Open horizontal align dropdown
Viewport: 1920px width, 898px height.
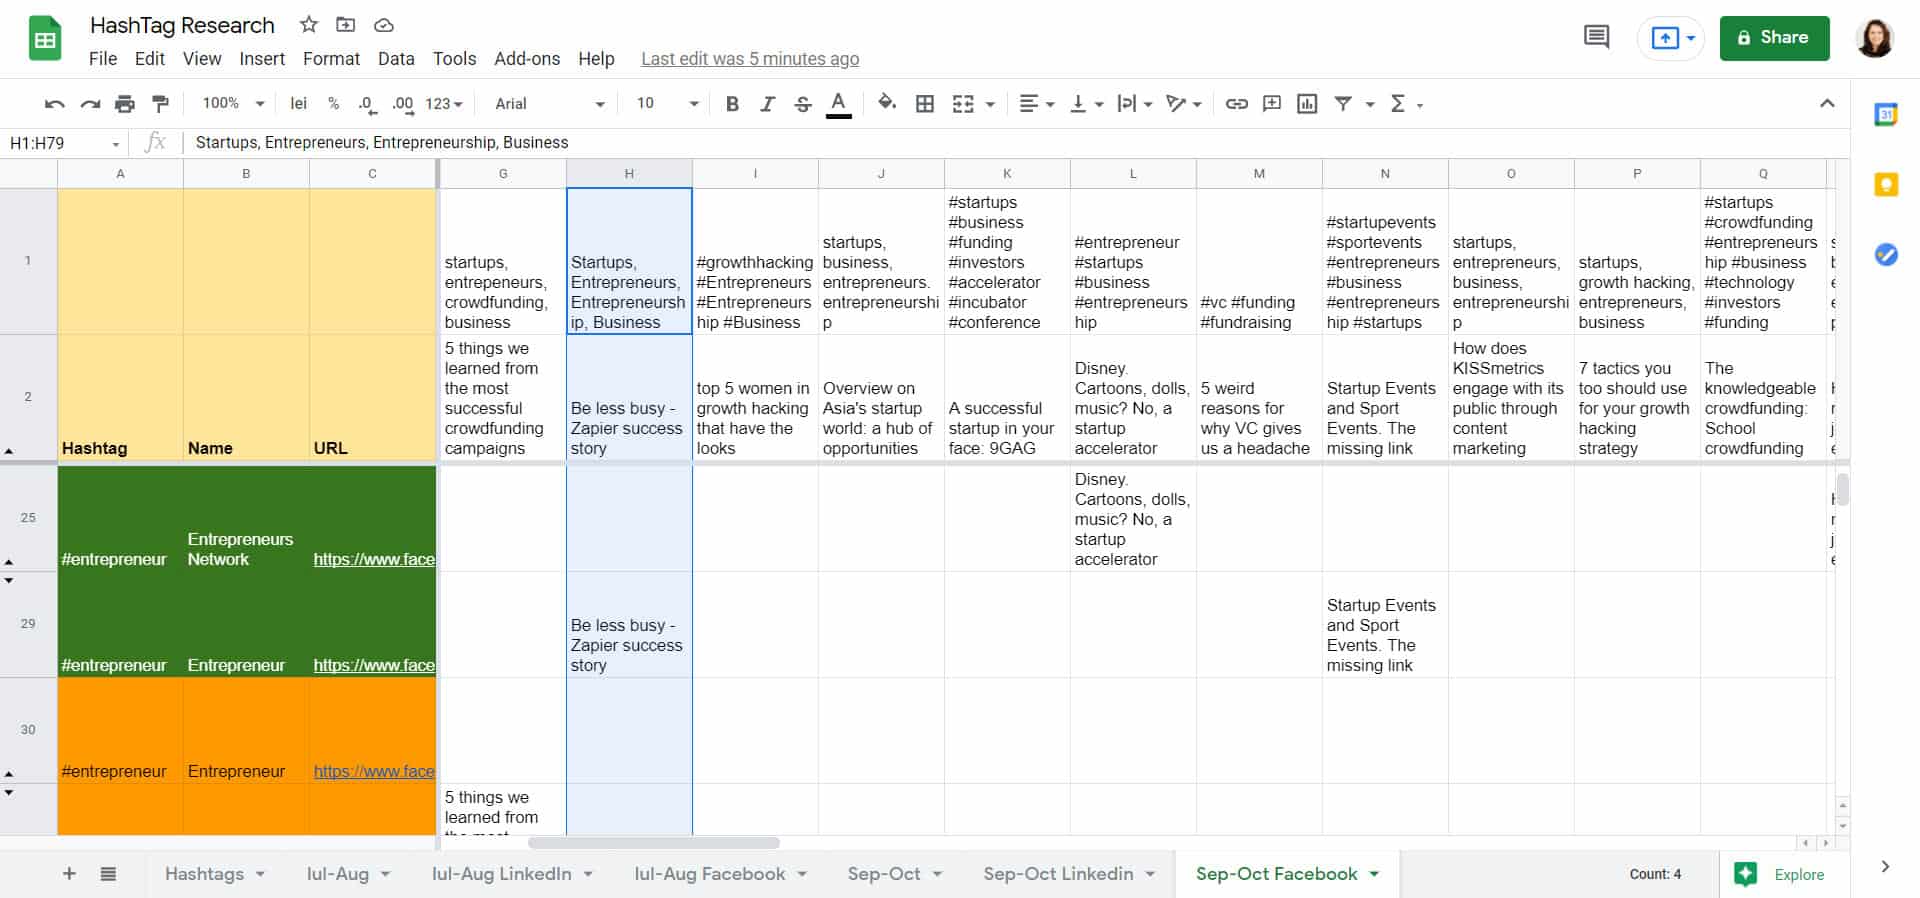(x=1037, y=104)
